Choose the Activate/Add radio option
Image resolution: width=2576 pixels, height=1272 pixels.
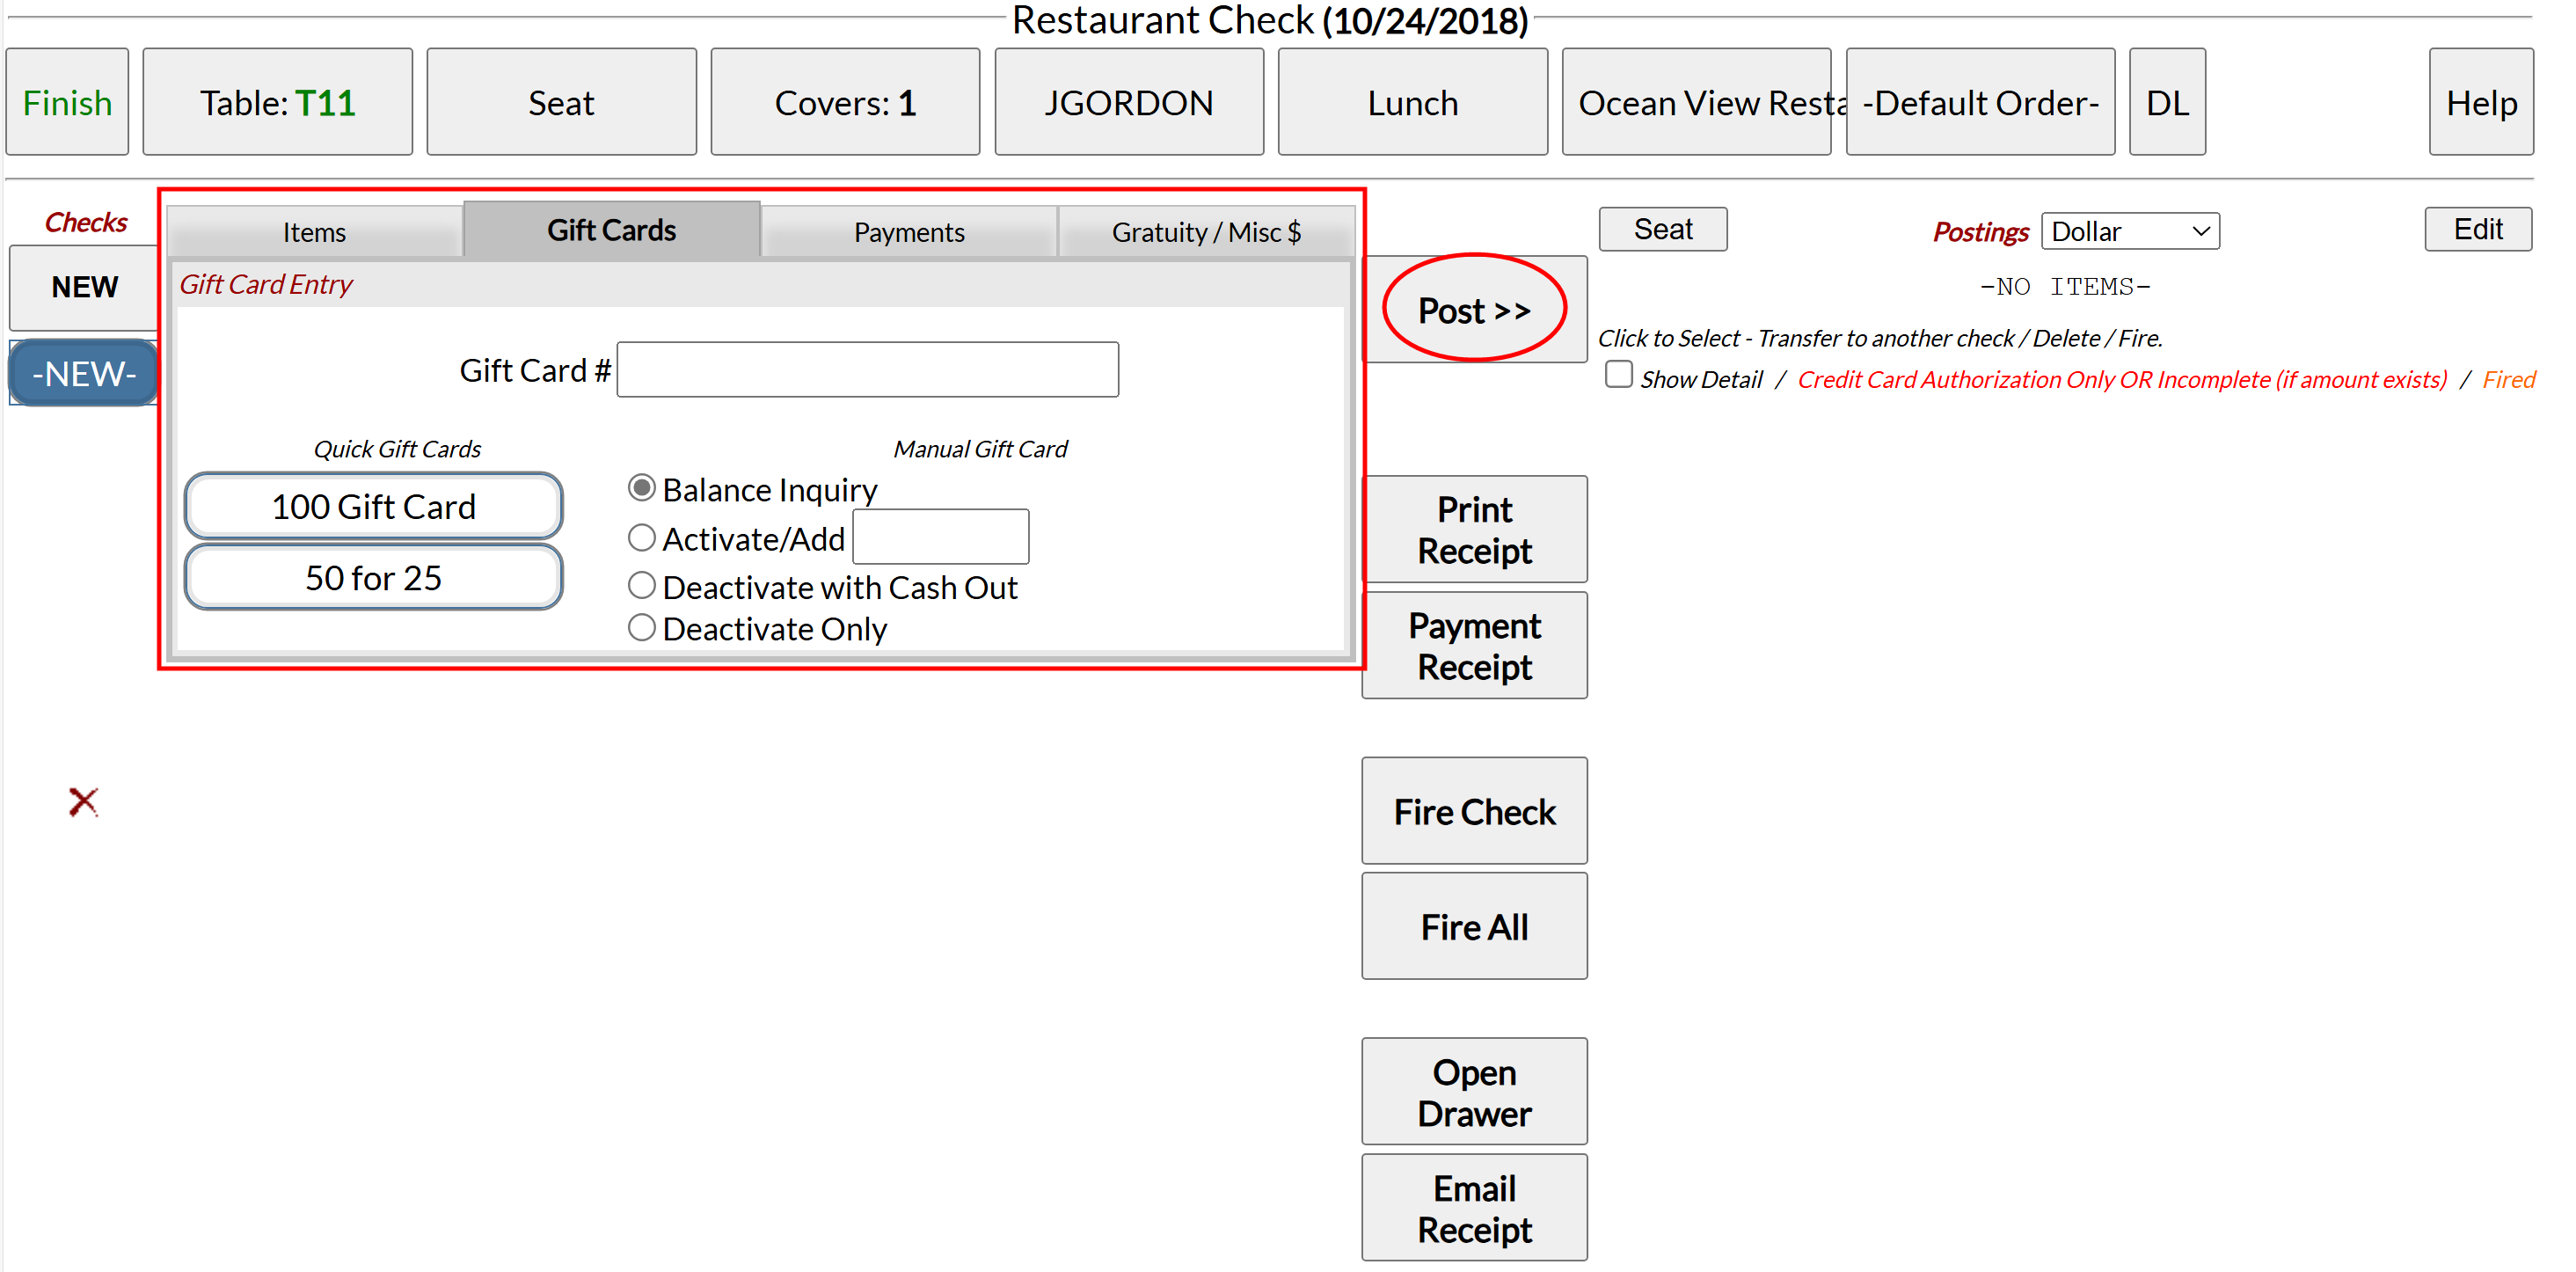coord(641,538)
